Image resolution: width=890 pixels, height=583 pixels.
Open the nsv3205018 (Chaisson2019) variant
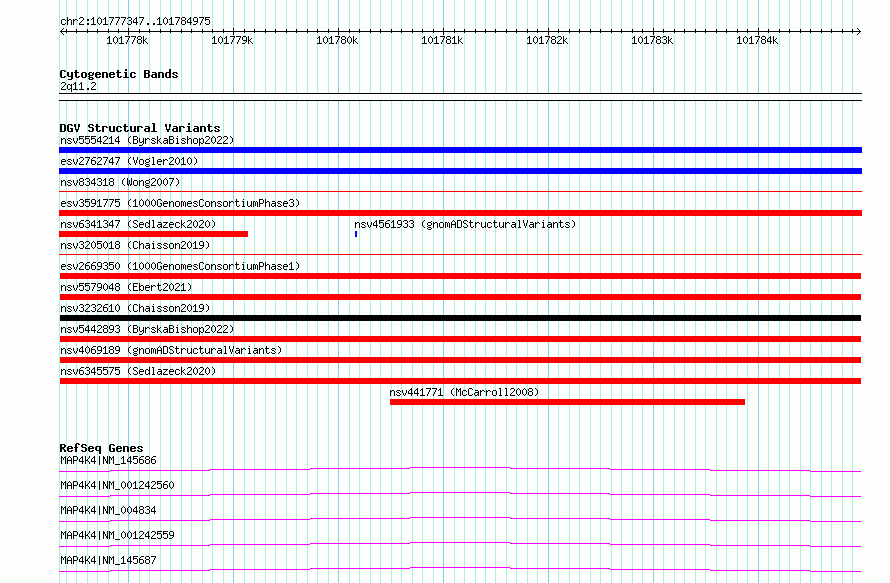point(135,245)
